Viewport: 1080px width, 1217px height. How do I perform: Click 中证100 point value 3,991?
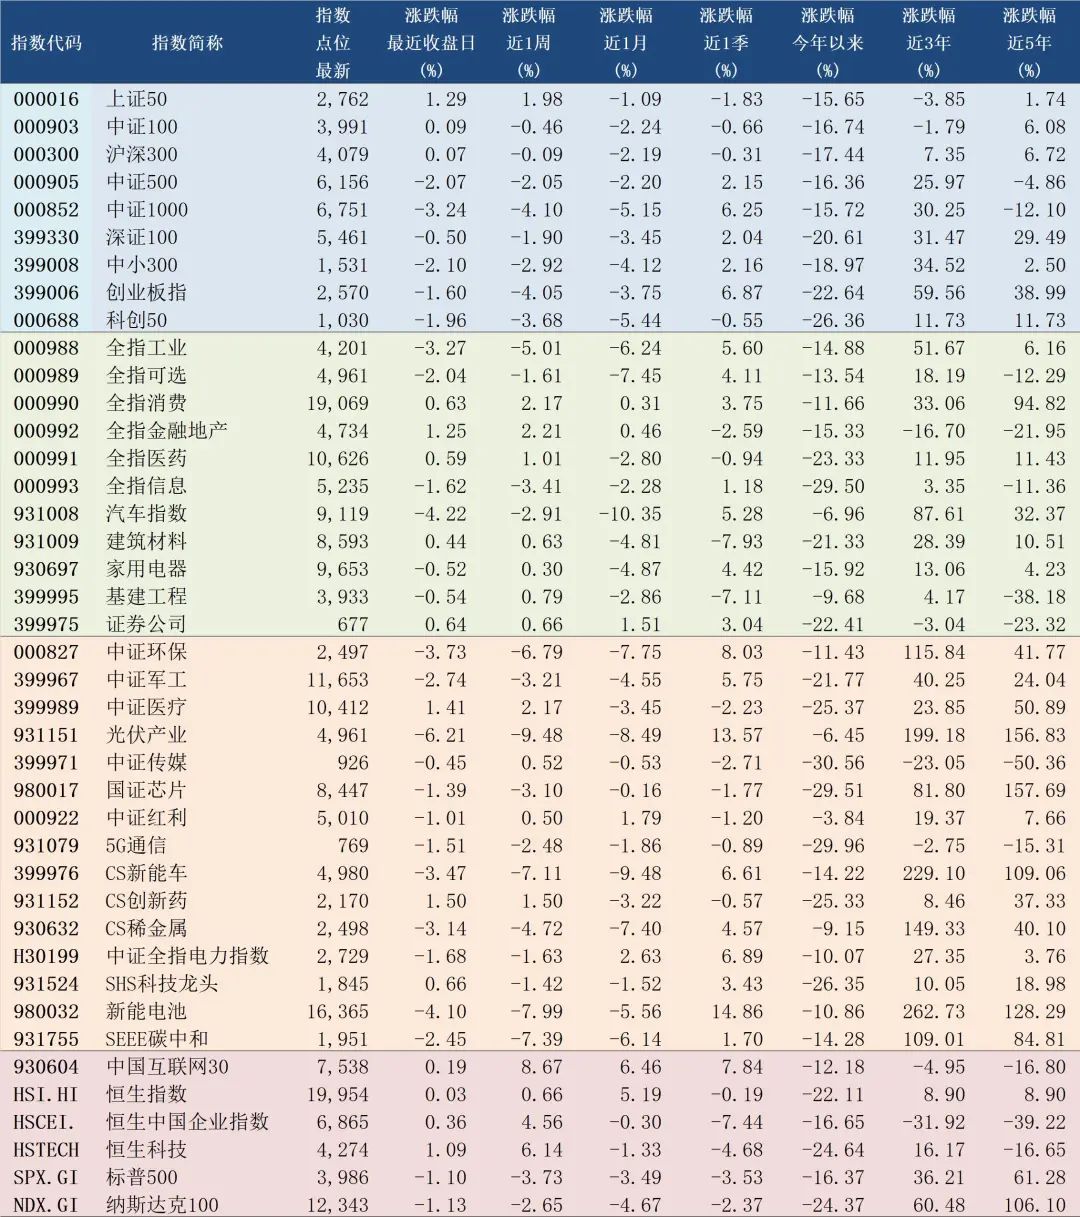pos(343,127)
